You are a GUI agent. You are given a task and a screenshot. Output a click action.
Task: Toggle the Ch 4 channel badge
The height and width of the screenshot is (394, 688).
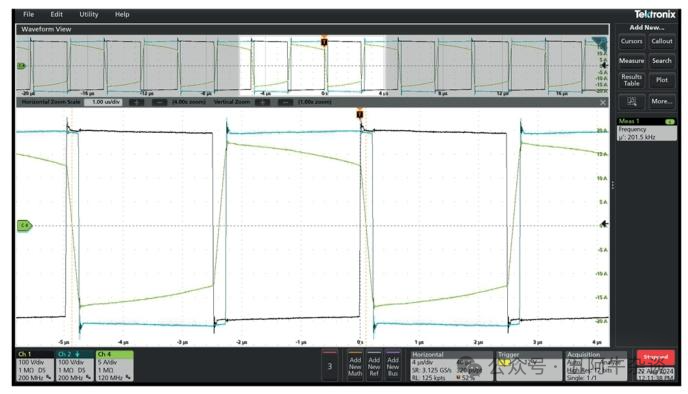click(115, 365)
